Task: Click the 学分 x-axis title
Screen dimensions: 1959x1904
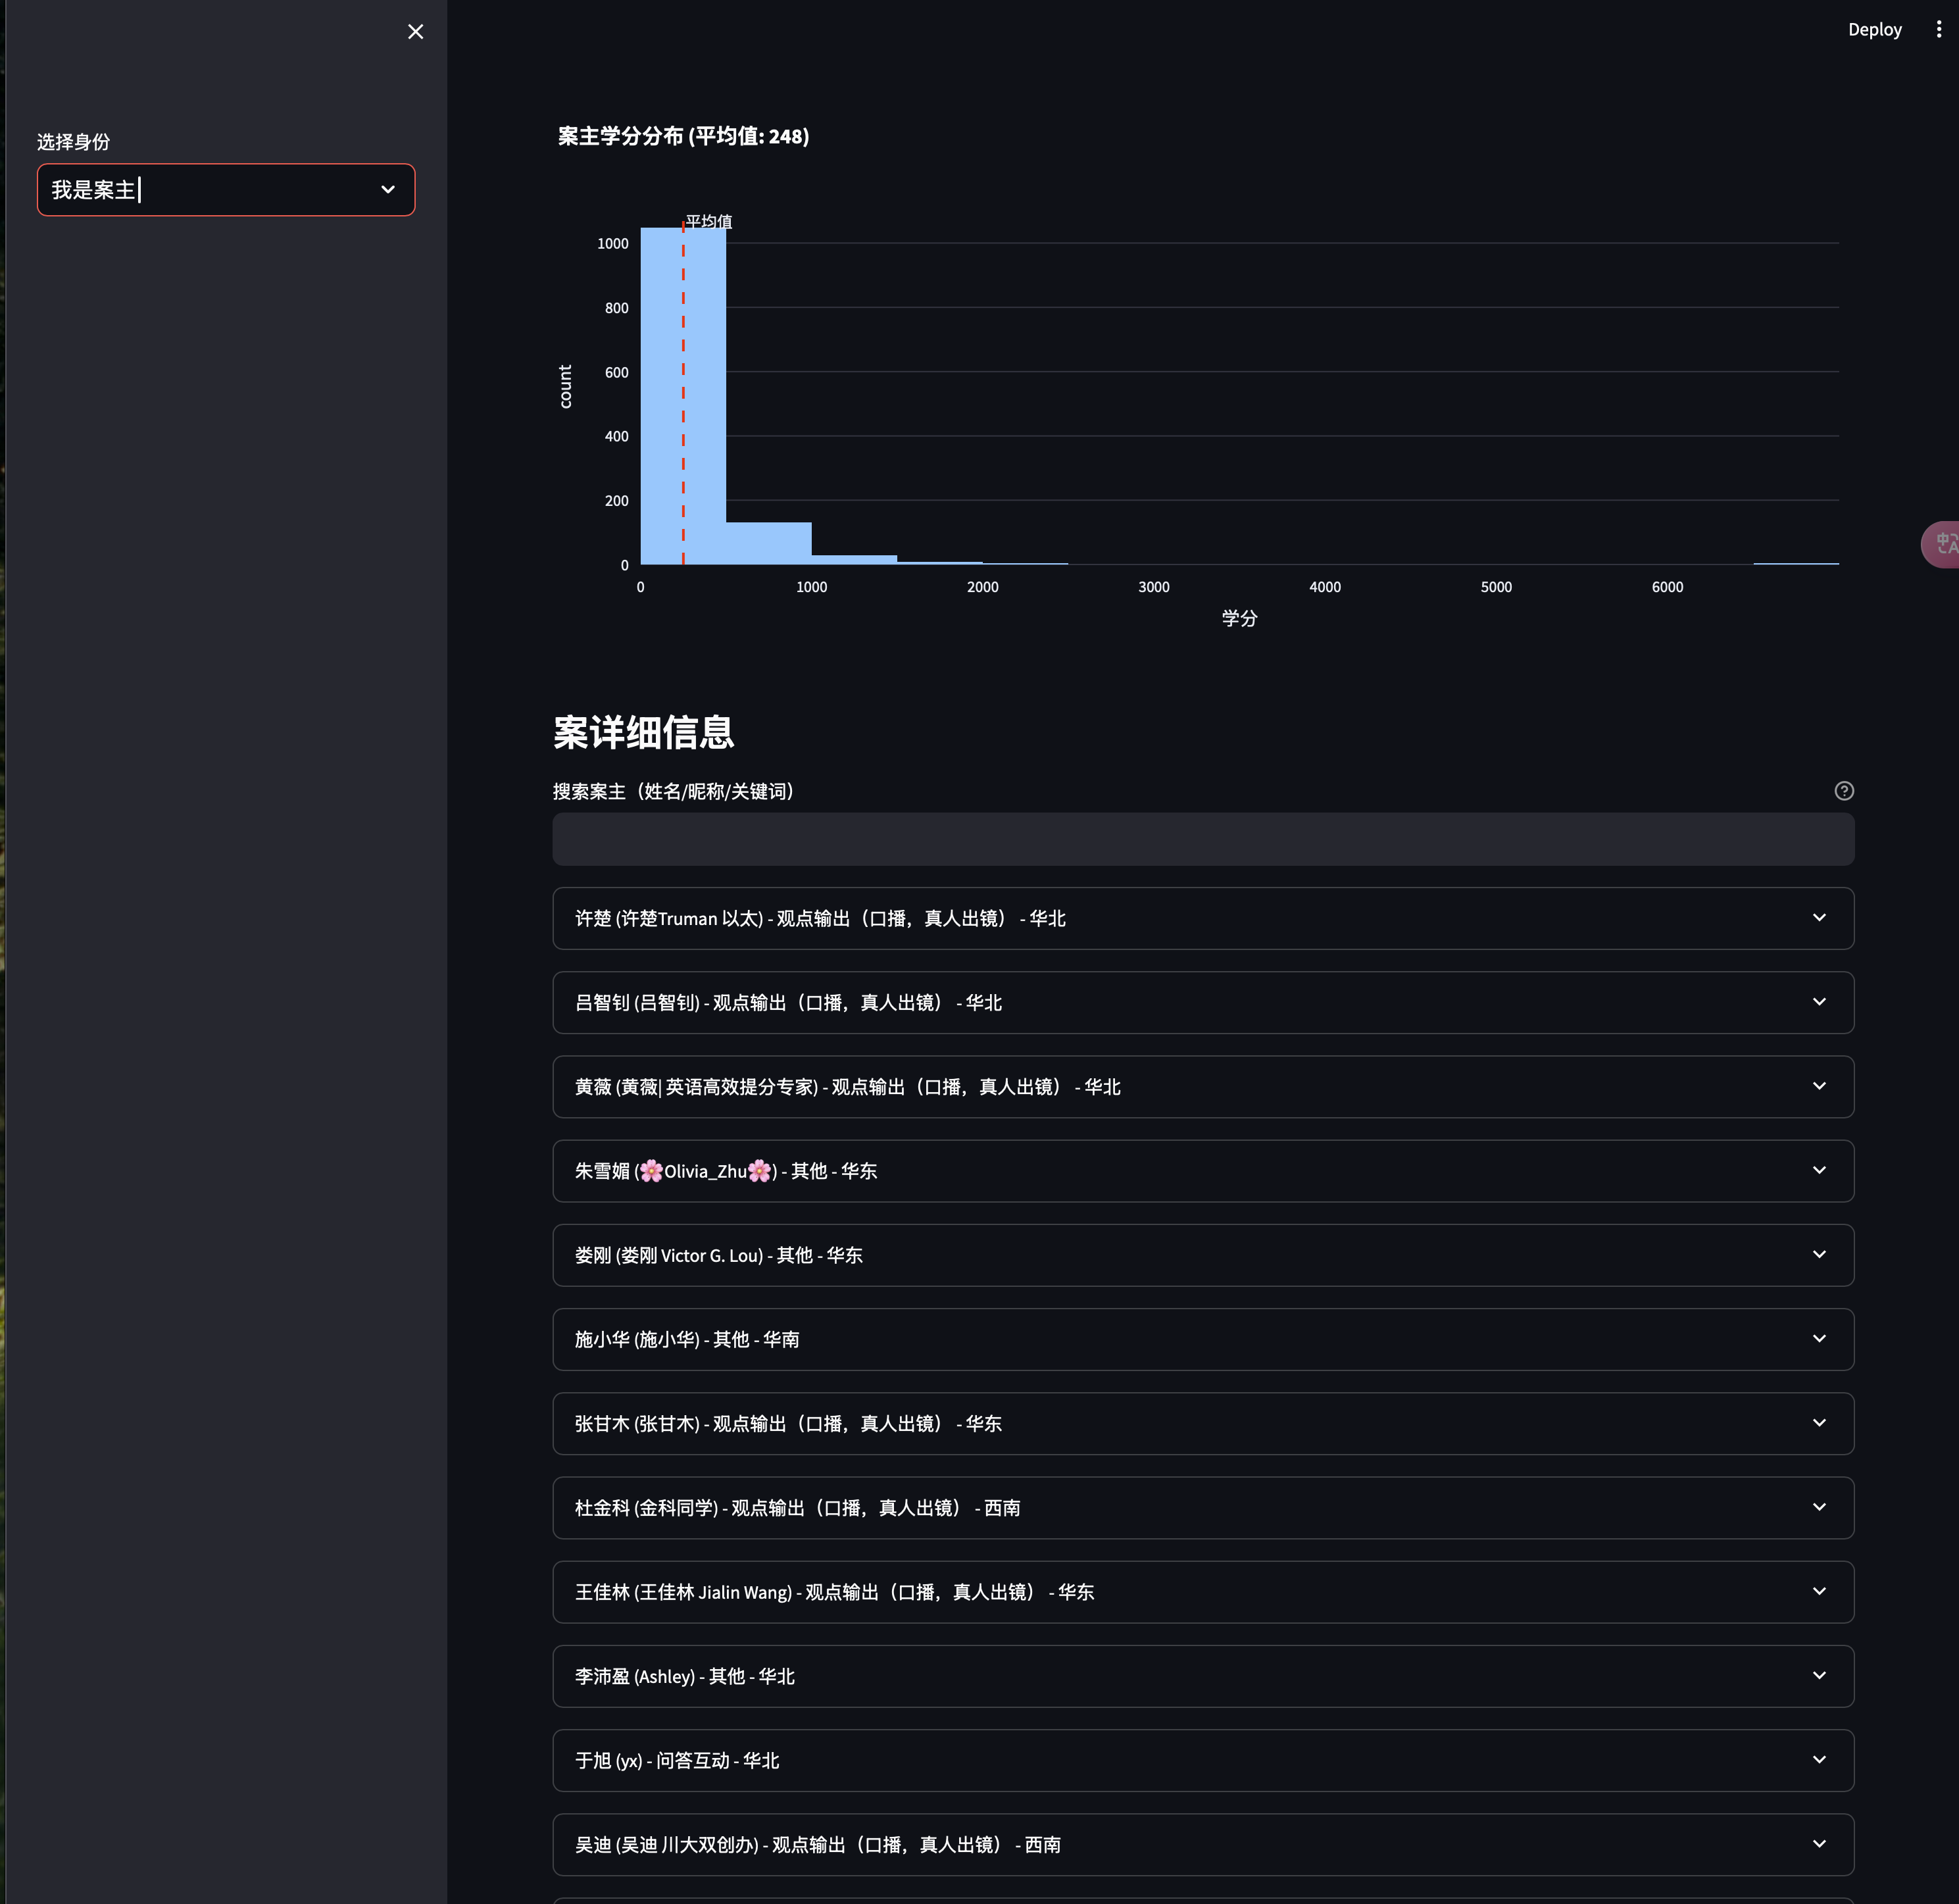Action: [1239, 618]
